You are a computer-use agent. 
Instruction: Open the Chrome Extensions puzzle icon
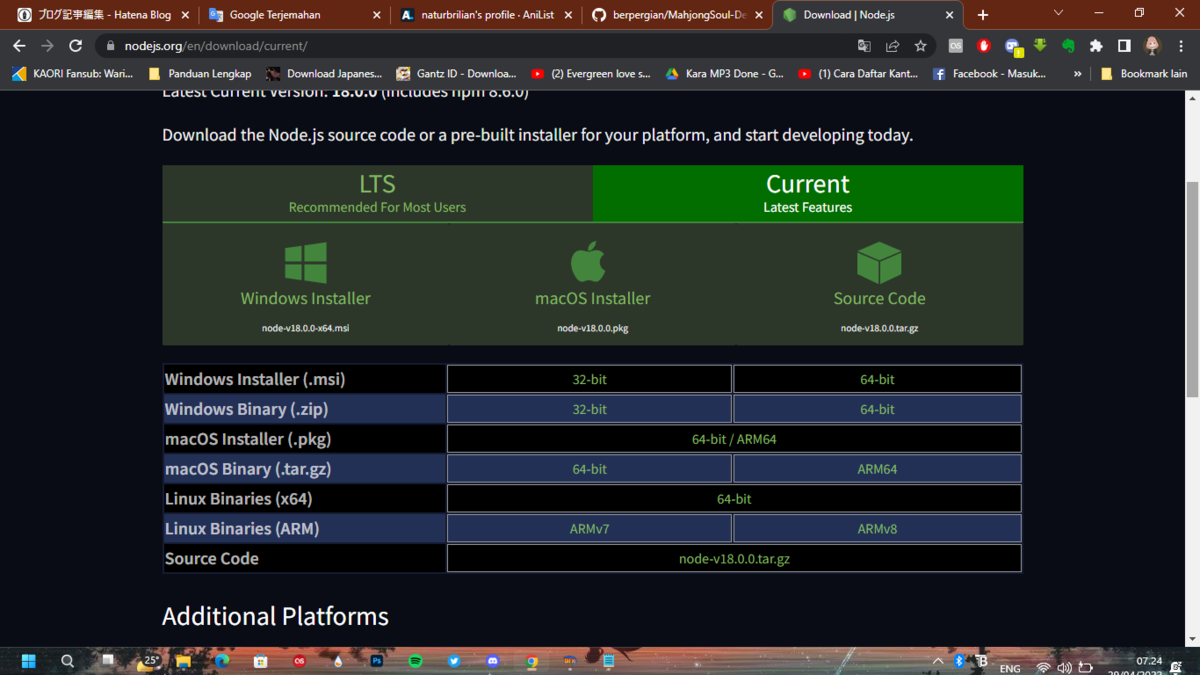coord(1096,46)
